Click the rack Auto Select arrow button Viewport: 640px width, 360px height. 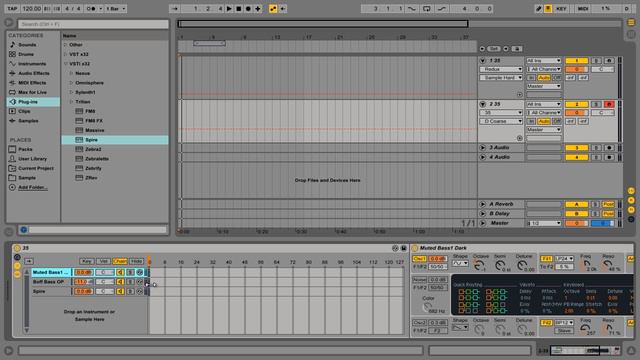pyautogui.click(x=29, y=261)
